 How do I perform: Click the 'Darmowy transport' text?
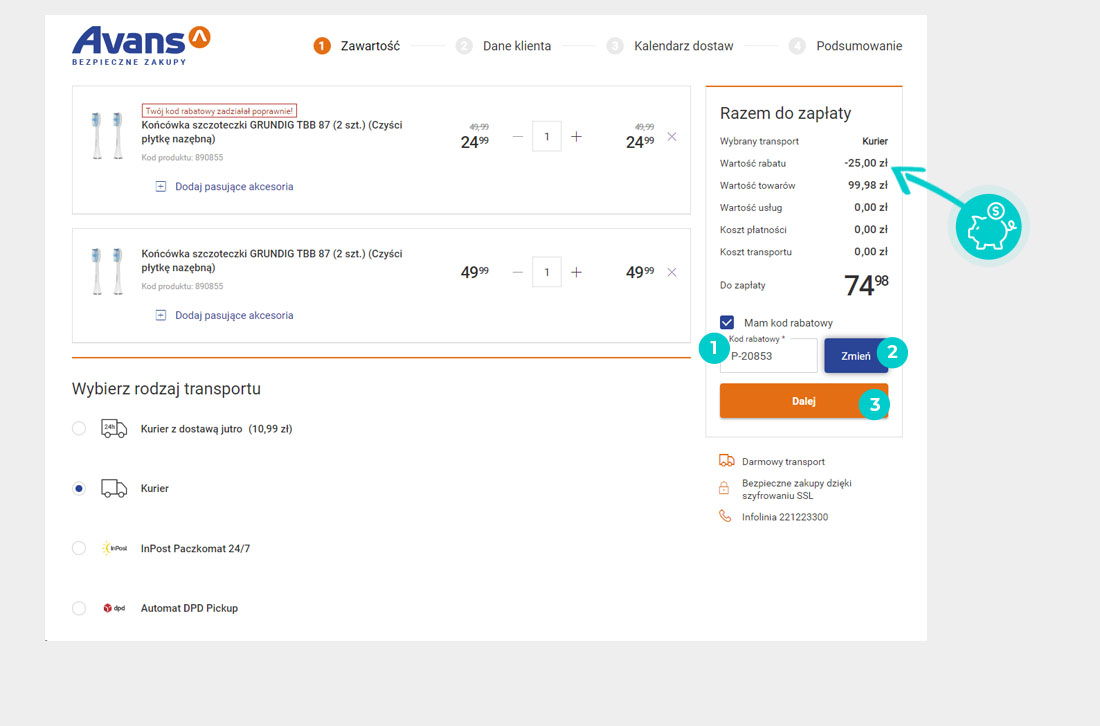click(784, 462)
